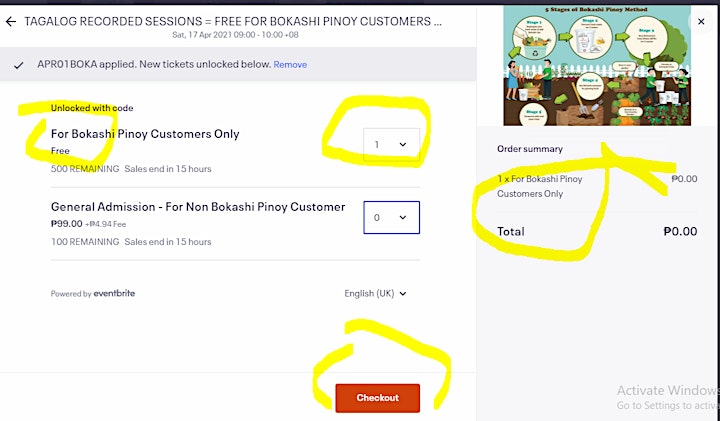Click the Bokashi Pinoy Method stages image
Viewport: 720px width, 421px height.
point(597,65)
